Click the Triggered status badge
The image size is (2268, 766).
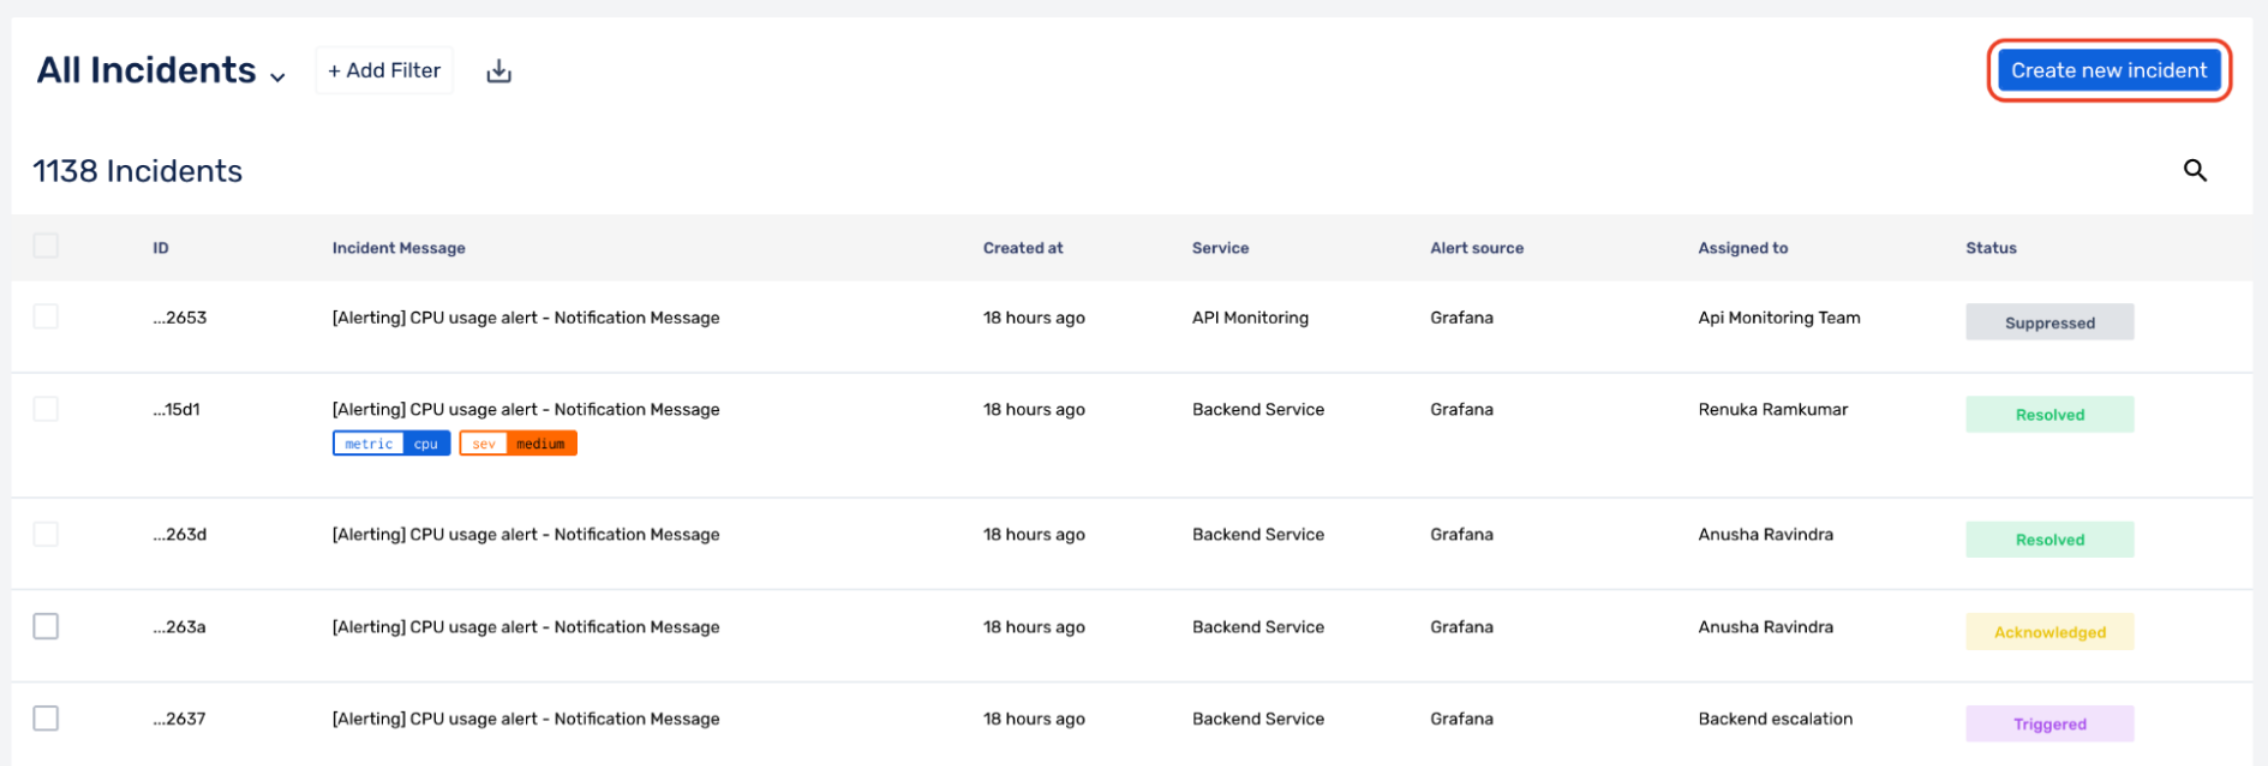[2049, 724]
